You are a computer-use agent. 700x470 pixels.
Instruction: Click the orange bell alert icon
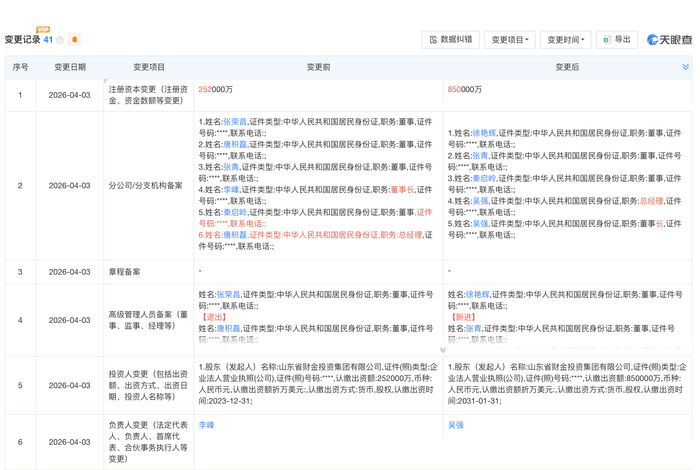click(74, 40)
